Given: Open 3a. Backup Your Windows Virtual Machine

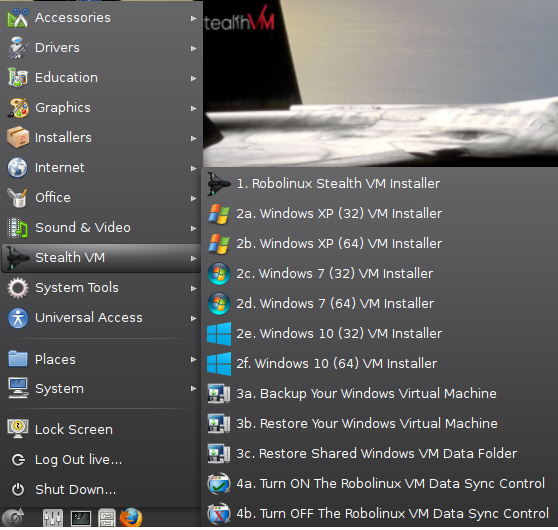Looking at the screenshot, I should tap(379, 393).
